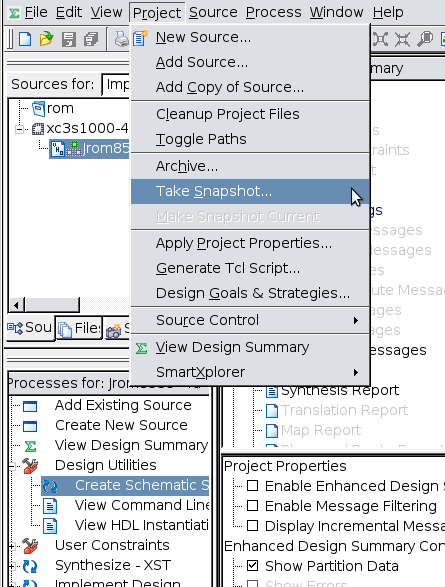The image size is (445, 587).
Task: Select Cleanup Project Files menu entry
Action: pos(250,115)
